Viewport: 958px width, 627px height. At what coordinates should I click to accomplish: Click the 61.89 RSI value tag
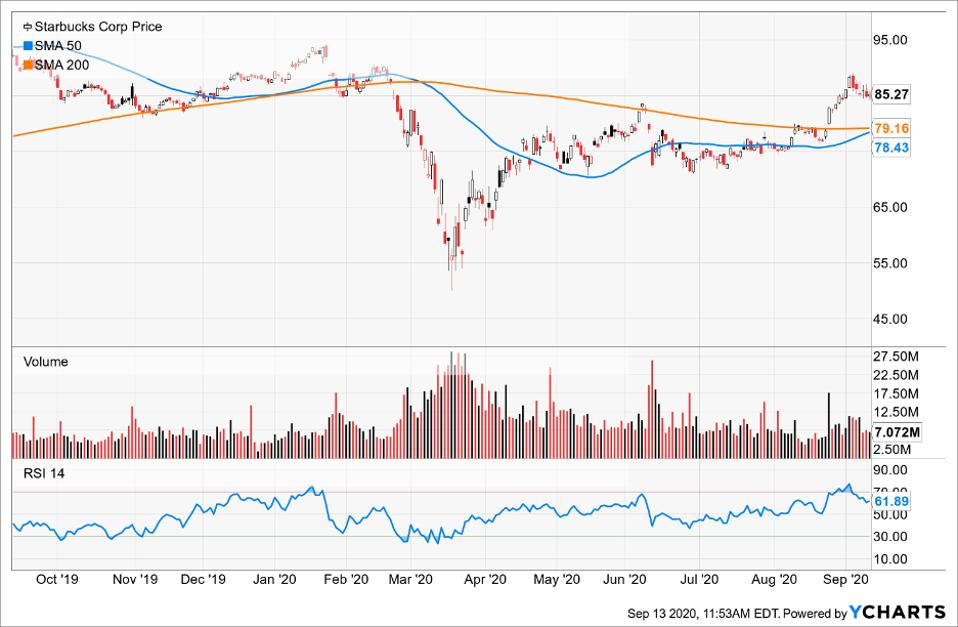point(891,500)
